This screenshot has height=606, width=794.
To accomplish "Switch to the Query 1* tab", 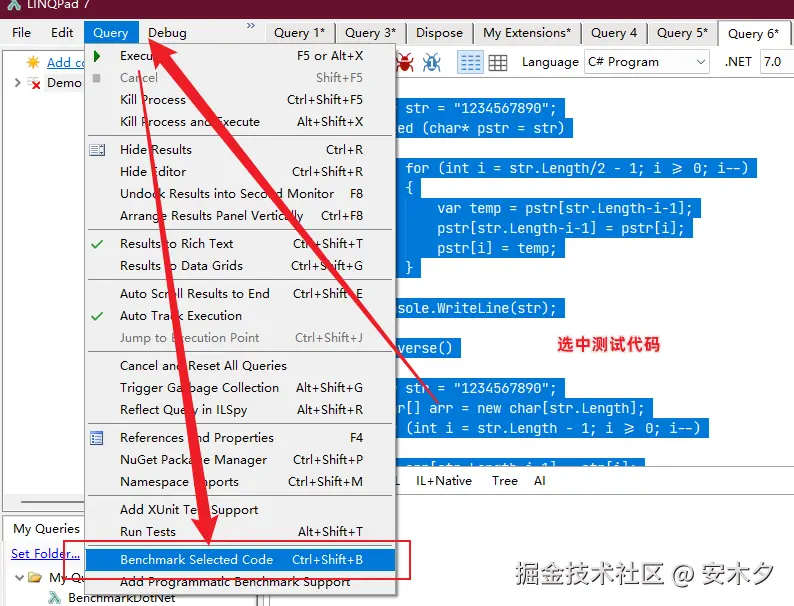I will click(x=299, y=33).
